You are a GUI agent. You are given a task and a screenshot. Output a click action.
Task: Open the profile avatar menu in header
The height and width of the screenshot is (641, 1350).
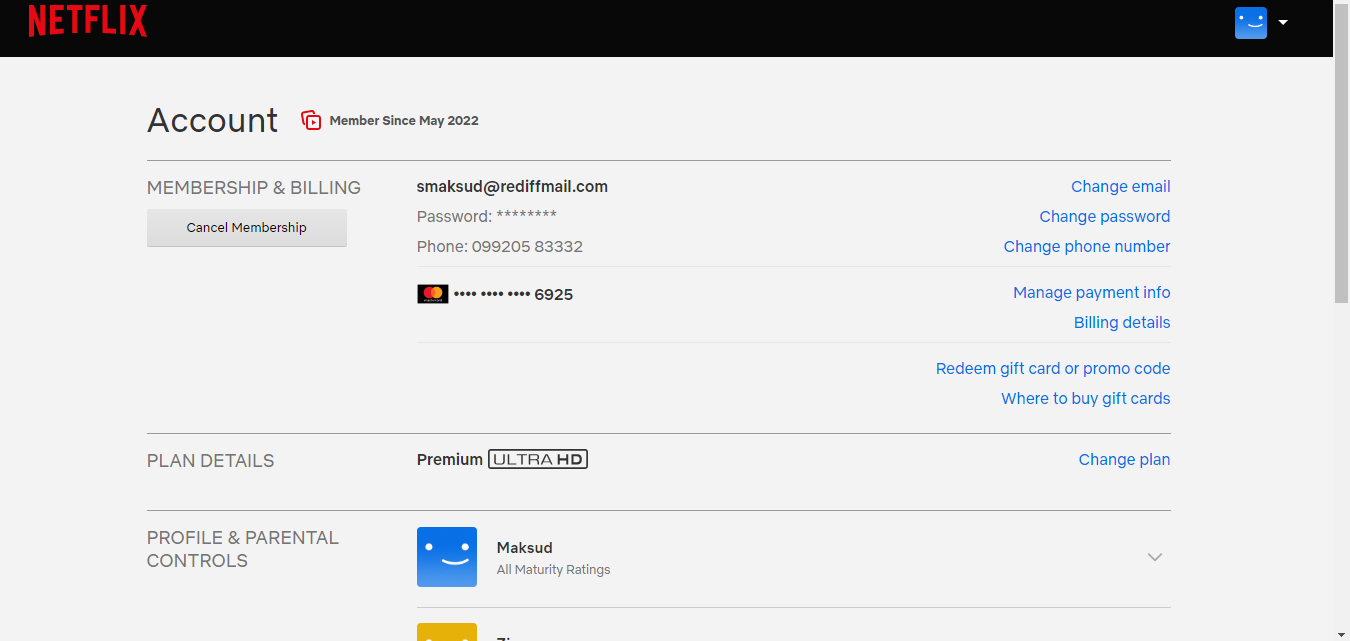pos(1251,23)
